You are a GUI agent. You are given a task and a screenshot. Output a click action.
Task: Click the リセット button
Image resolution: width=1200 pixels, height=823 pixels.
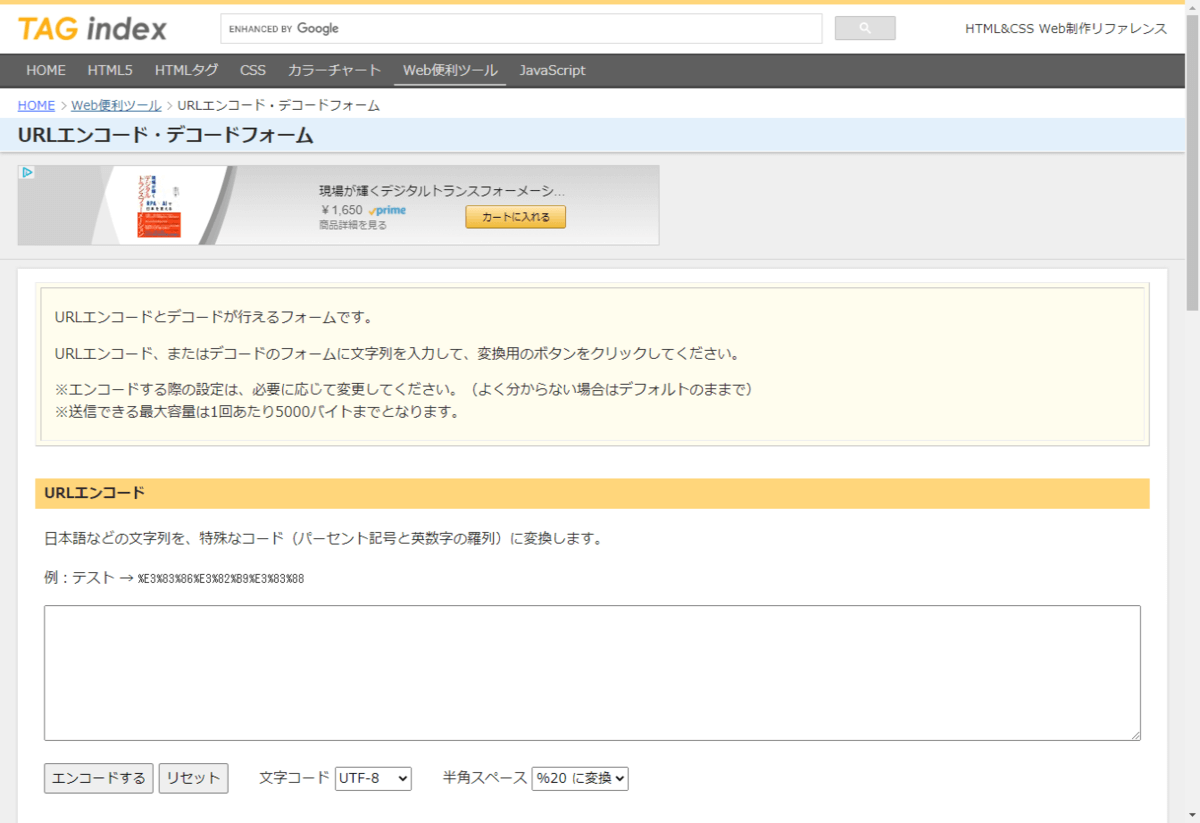point(194,778)
